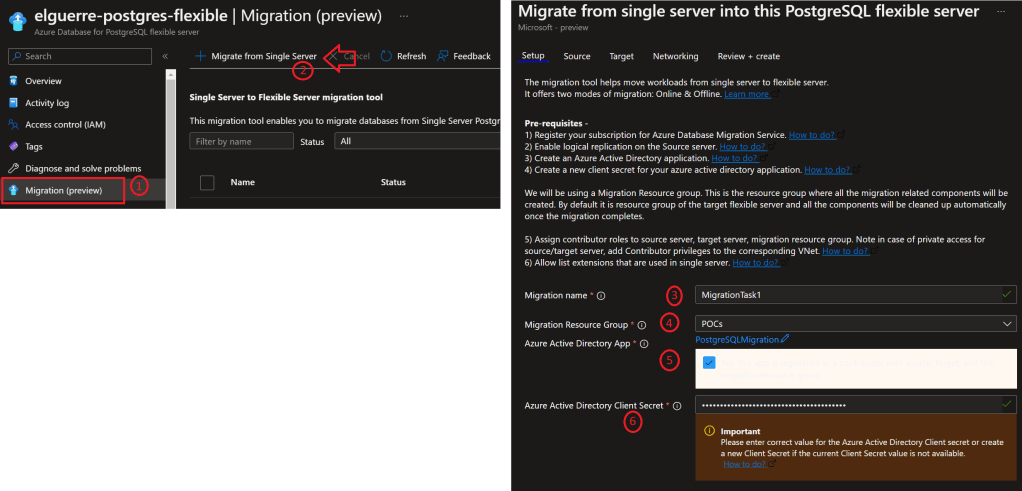The image size is (1022, 491).
Task: Collapse the sidebar with double chevron
Action: pyautogui.click(x=165, y=57)
